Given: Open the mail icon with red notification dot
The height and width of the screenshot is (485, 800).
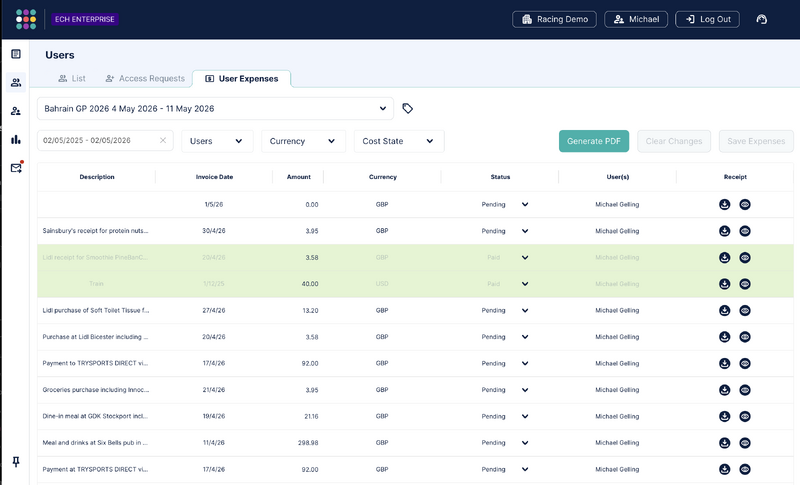Looking at the screenshot, I should coord(16,167).
